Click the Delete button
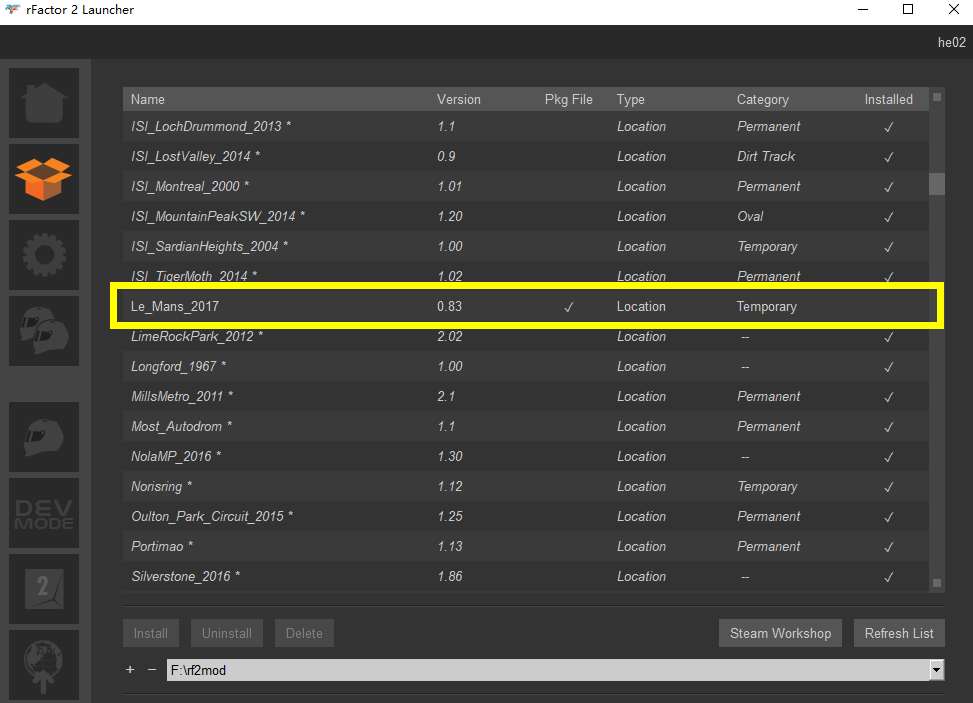 click(x=304, y=633)
